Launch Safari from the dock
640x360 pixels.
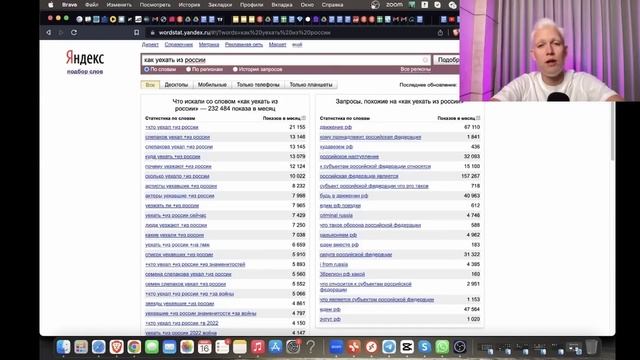tap(98, 347)
